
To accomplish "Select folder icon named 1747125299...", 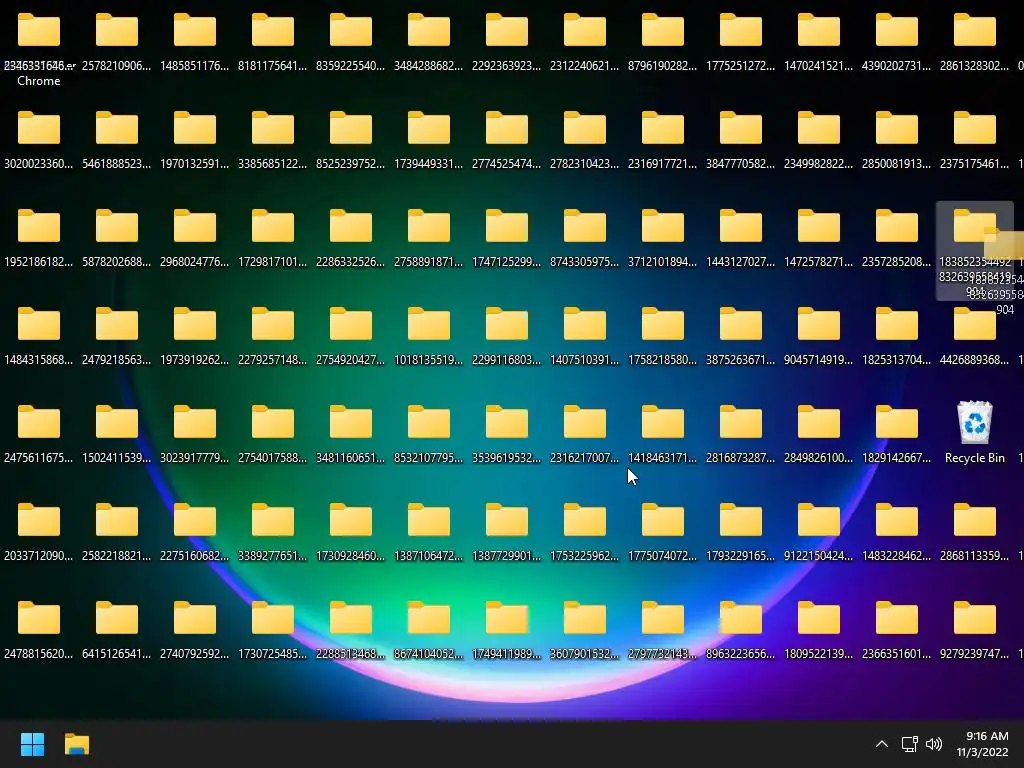I will pyautogui.click(x=507, y=227).
